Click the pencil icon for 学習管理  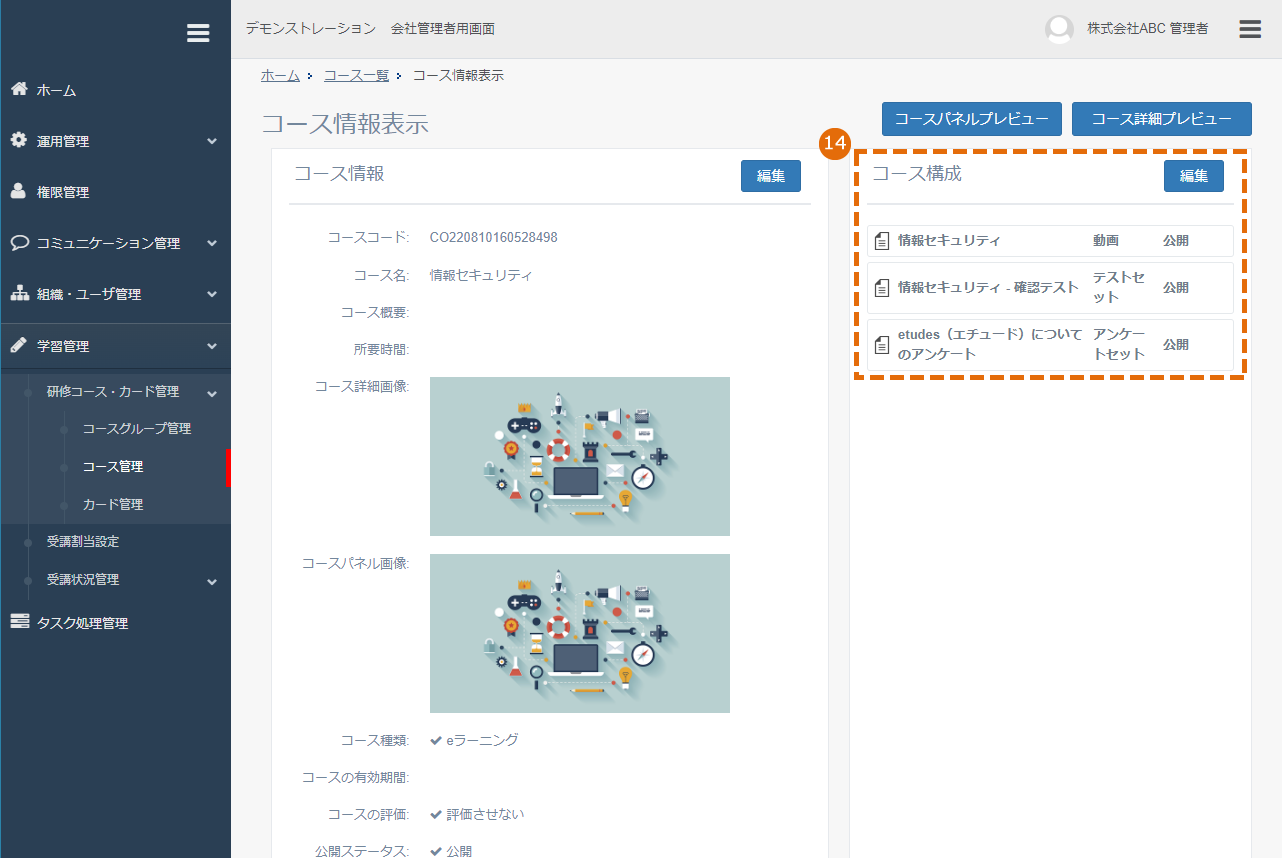(x=19, y=345)
